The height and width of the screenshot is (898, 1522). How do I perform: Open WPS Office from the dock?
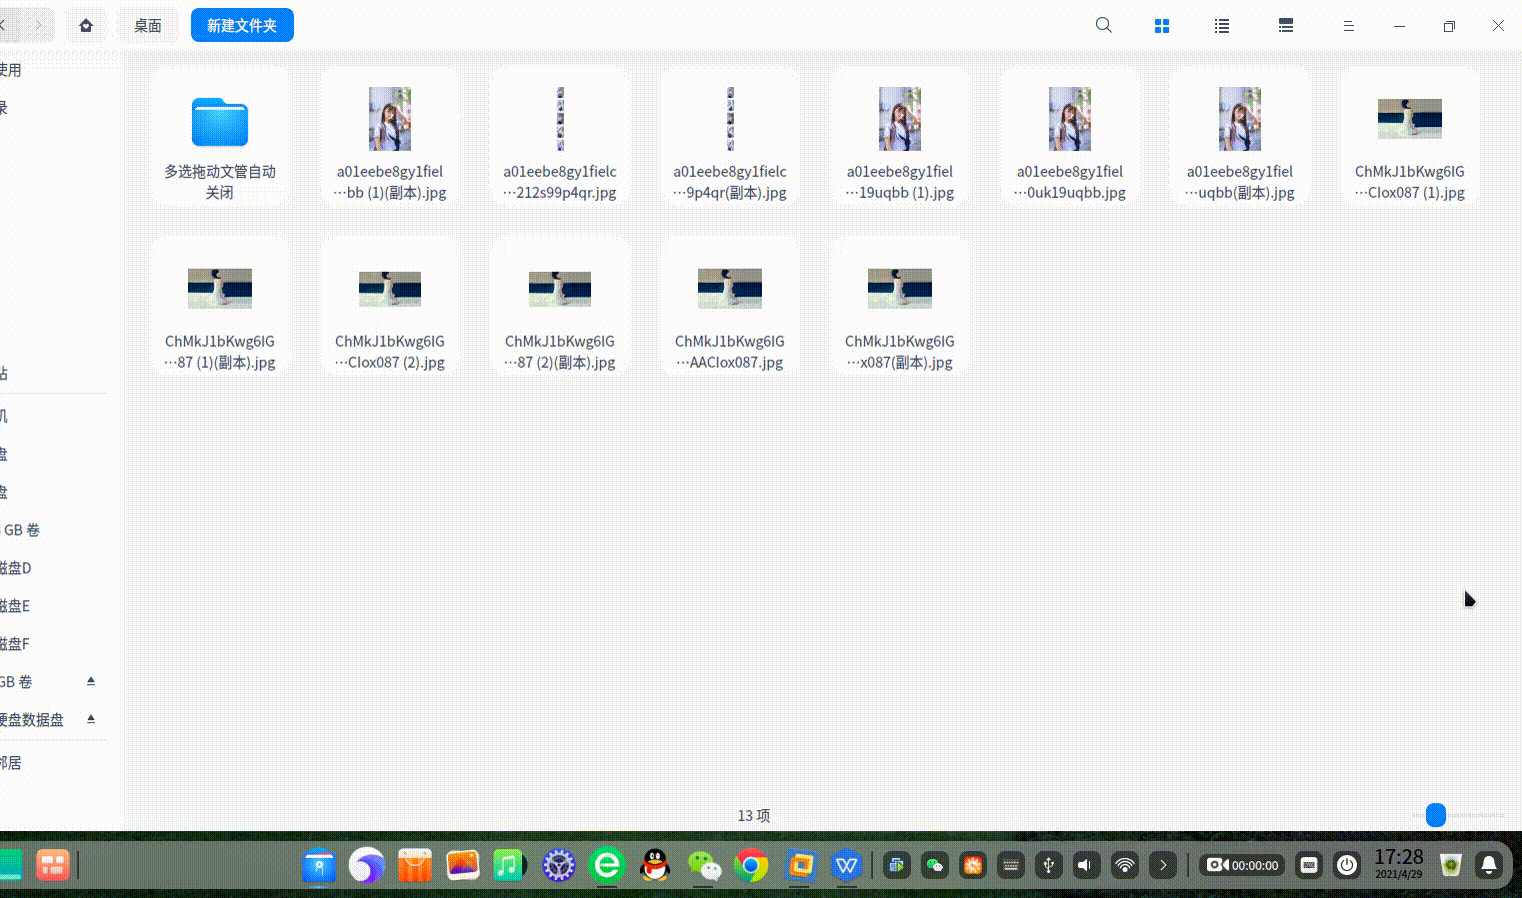[847, 865]
